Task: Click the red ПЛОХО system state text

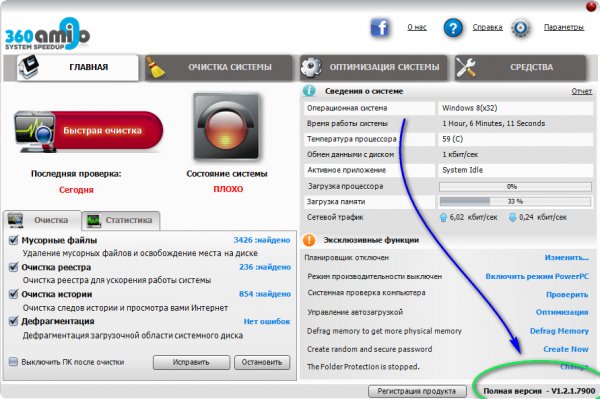Action: (228, 189)
